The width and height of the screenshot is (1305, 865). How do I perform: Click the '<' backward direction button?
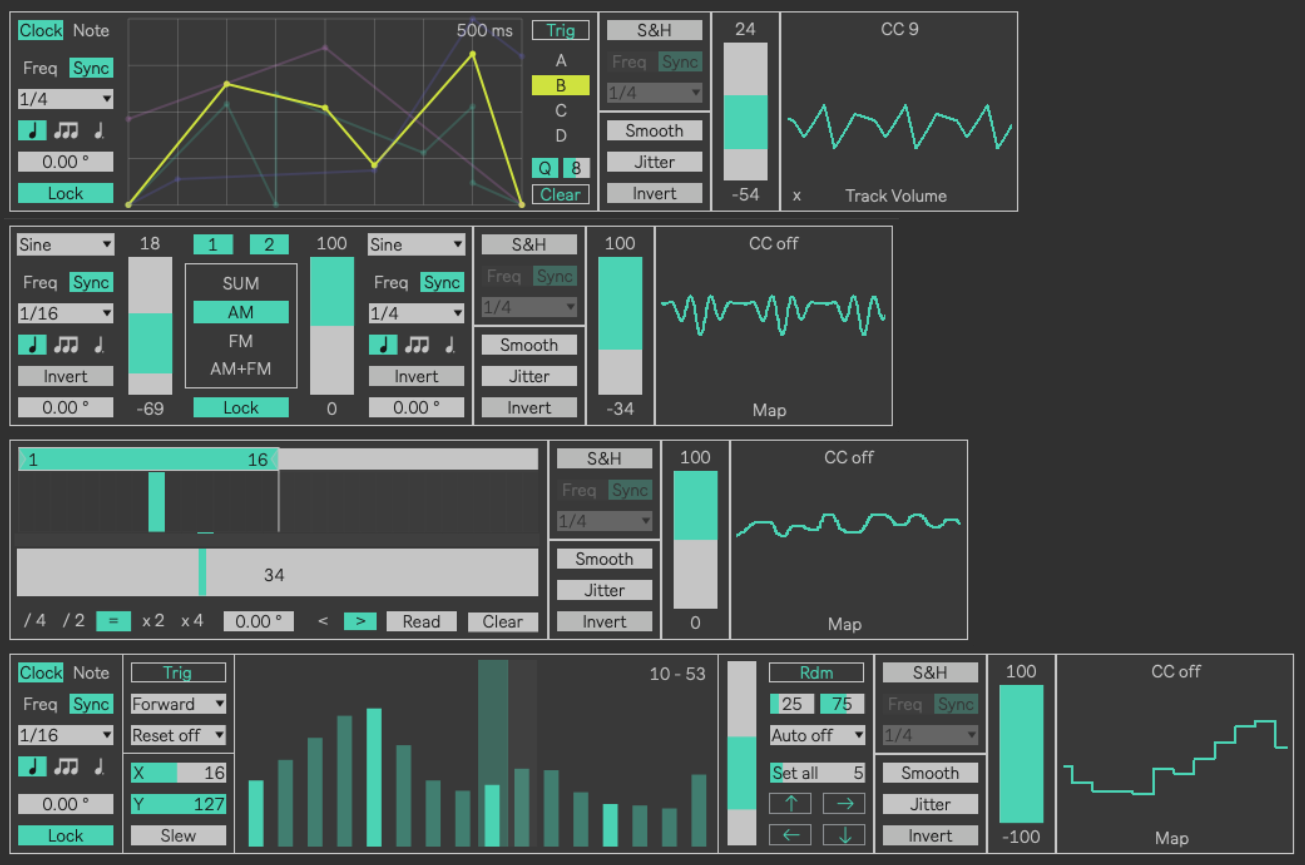pos(323,621)
